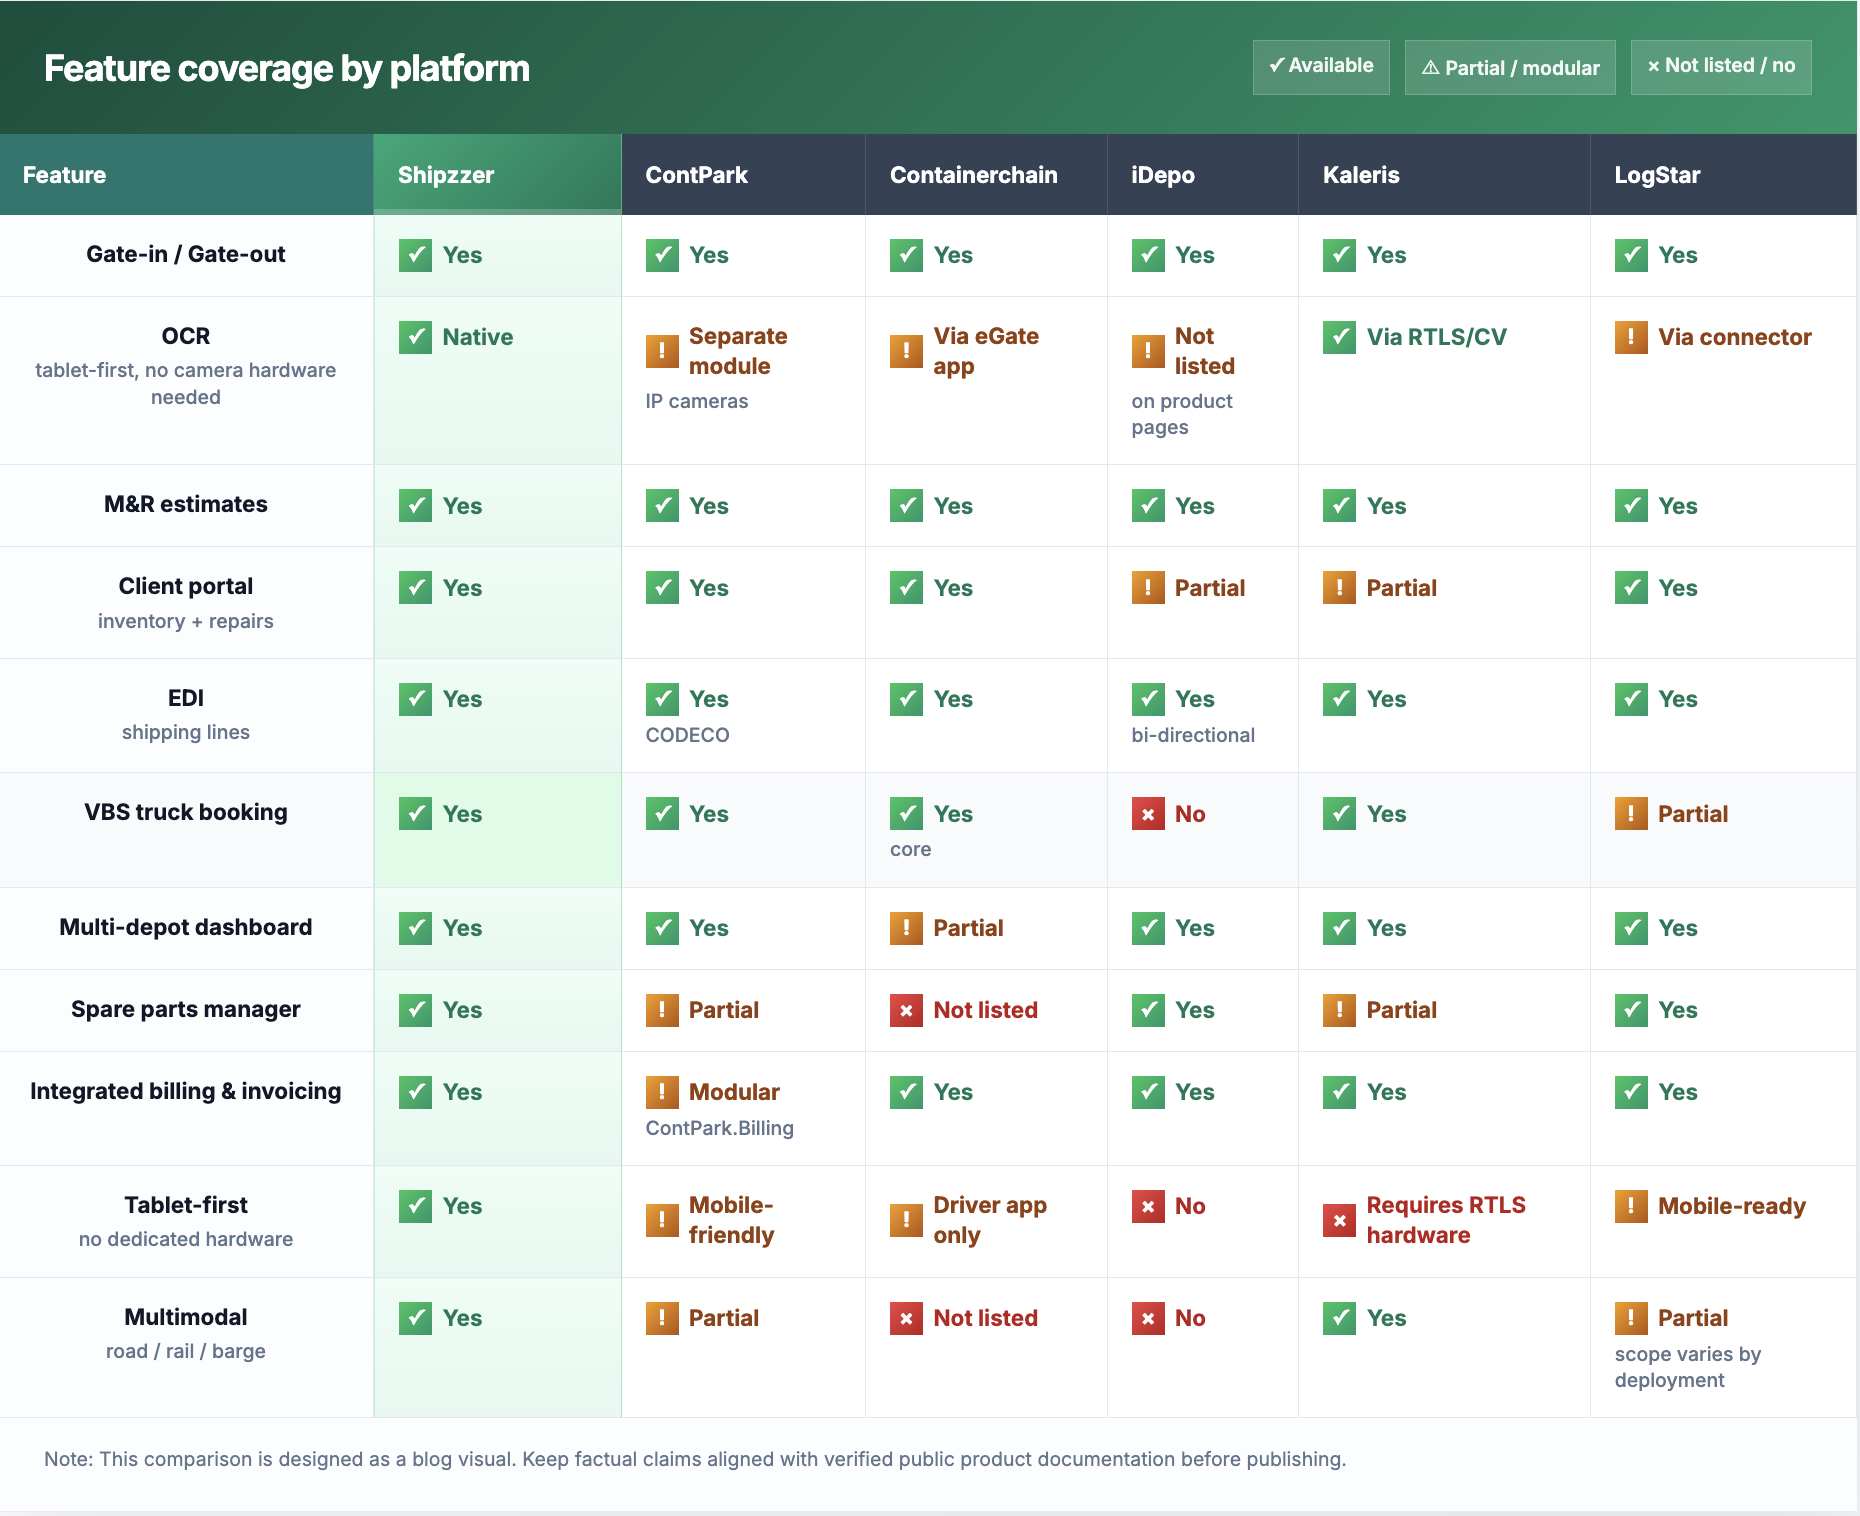Screen dimensions: 1860x1516
Task: Click red X icon beside Requires RTLS hardware
Action: 1339,1220
